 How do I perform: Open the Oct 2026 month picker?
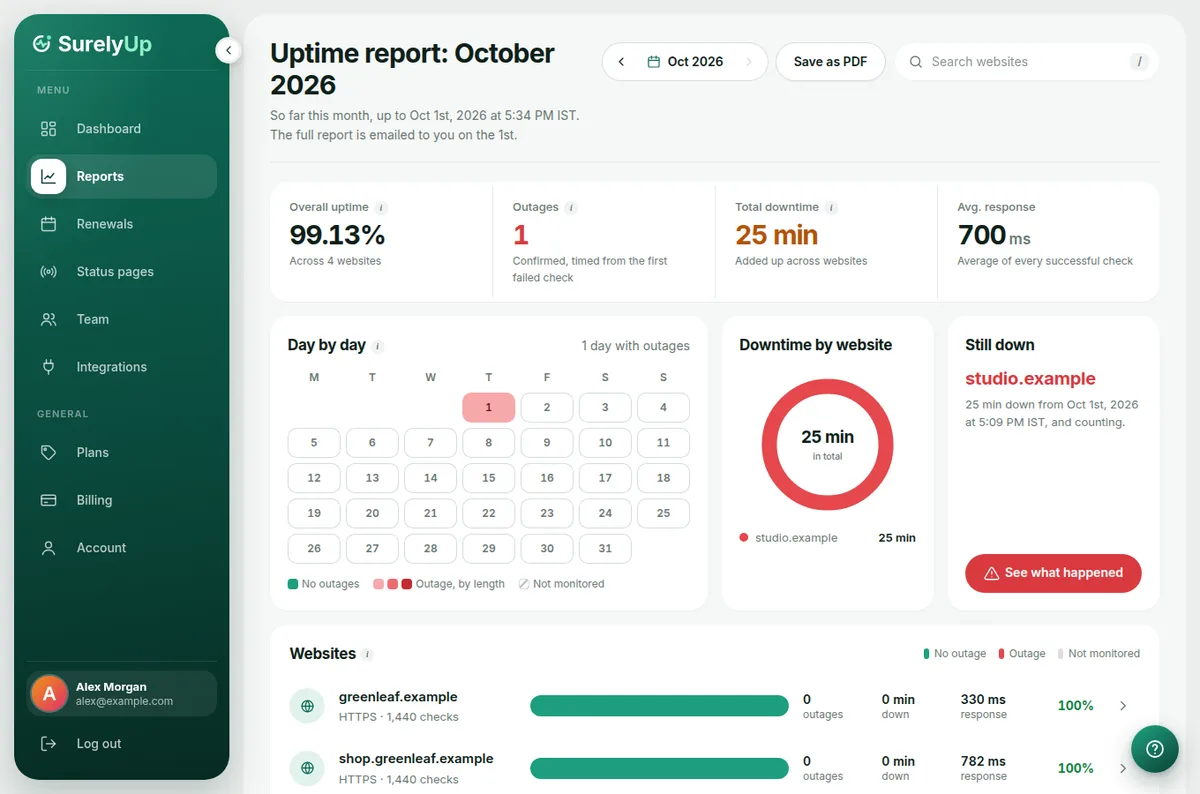click(685, 62)
